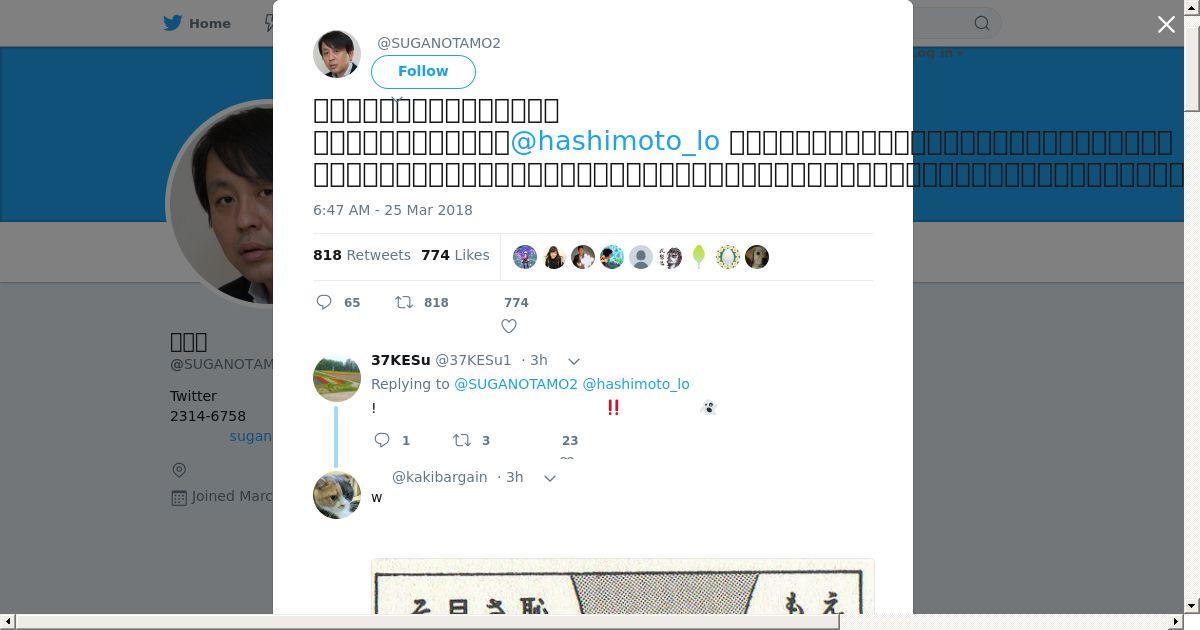The height and width of the screenshot is (630, 1200).
Task: Click the horizontal scrollbar at bottom
Action: 427,622
